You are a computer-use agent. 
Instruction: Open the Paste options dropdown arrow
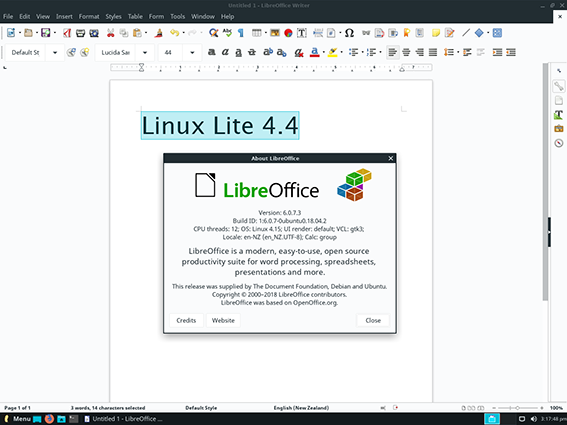click(x=146, y=33)
